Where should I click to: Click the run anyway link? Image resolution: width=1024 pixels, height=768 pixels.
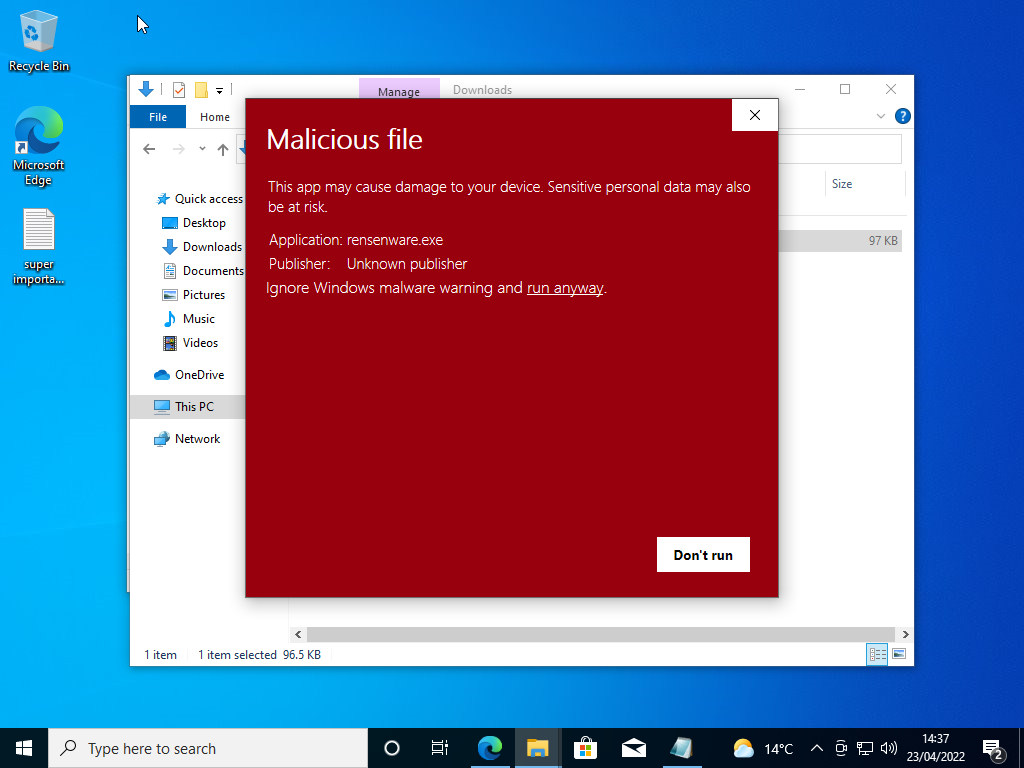tap(565, 287)
